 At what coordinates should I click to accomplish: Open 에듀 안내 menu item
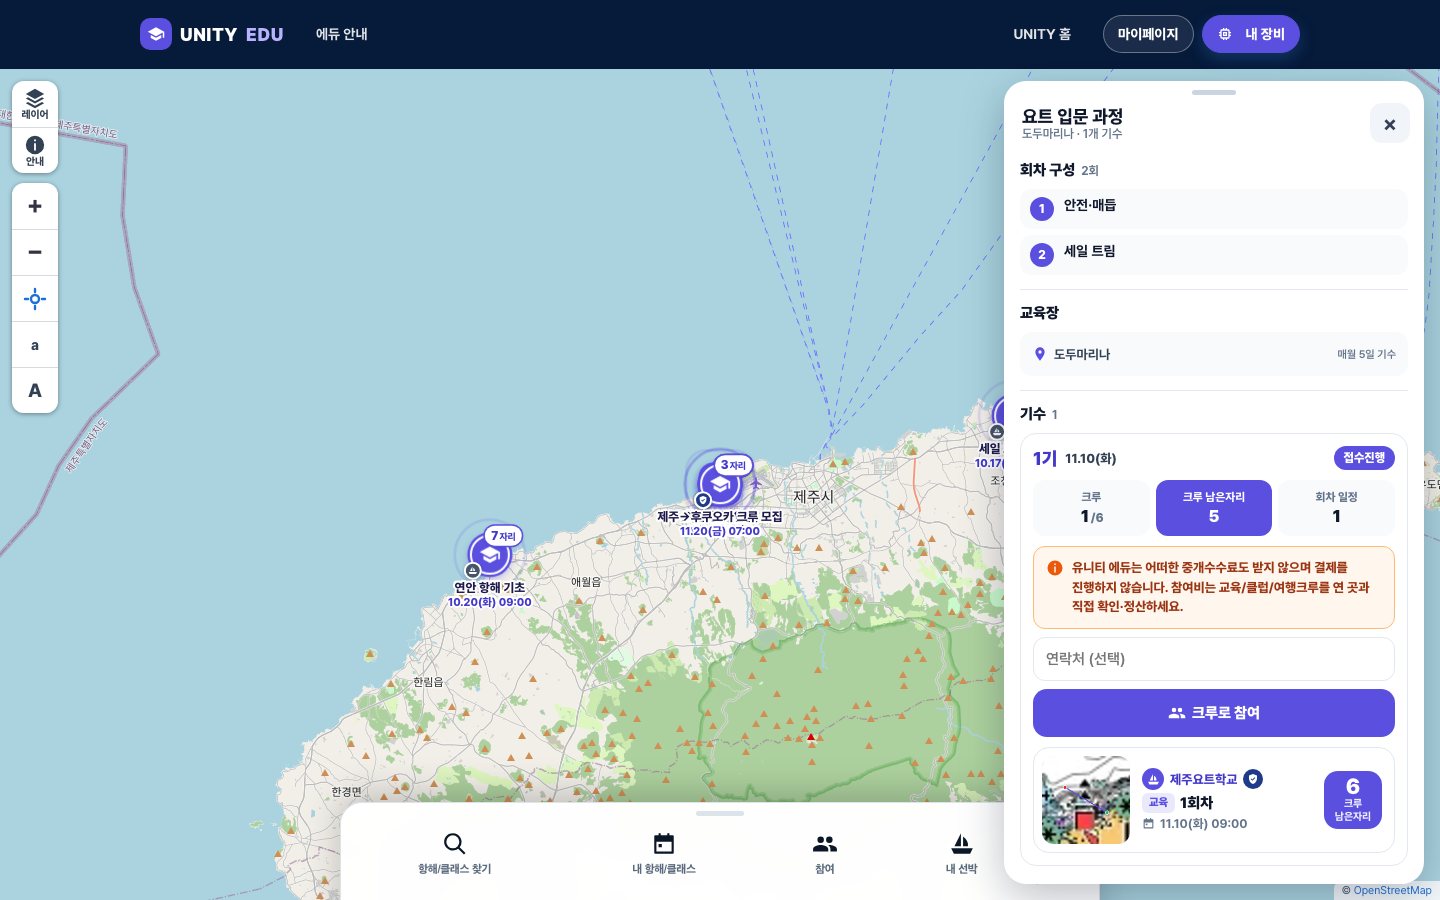pyautogui.click(x=342, y=34)
